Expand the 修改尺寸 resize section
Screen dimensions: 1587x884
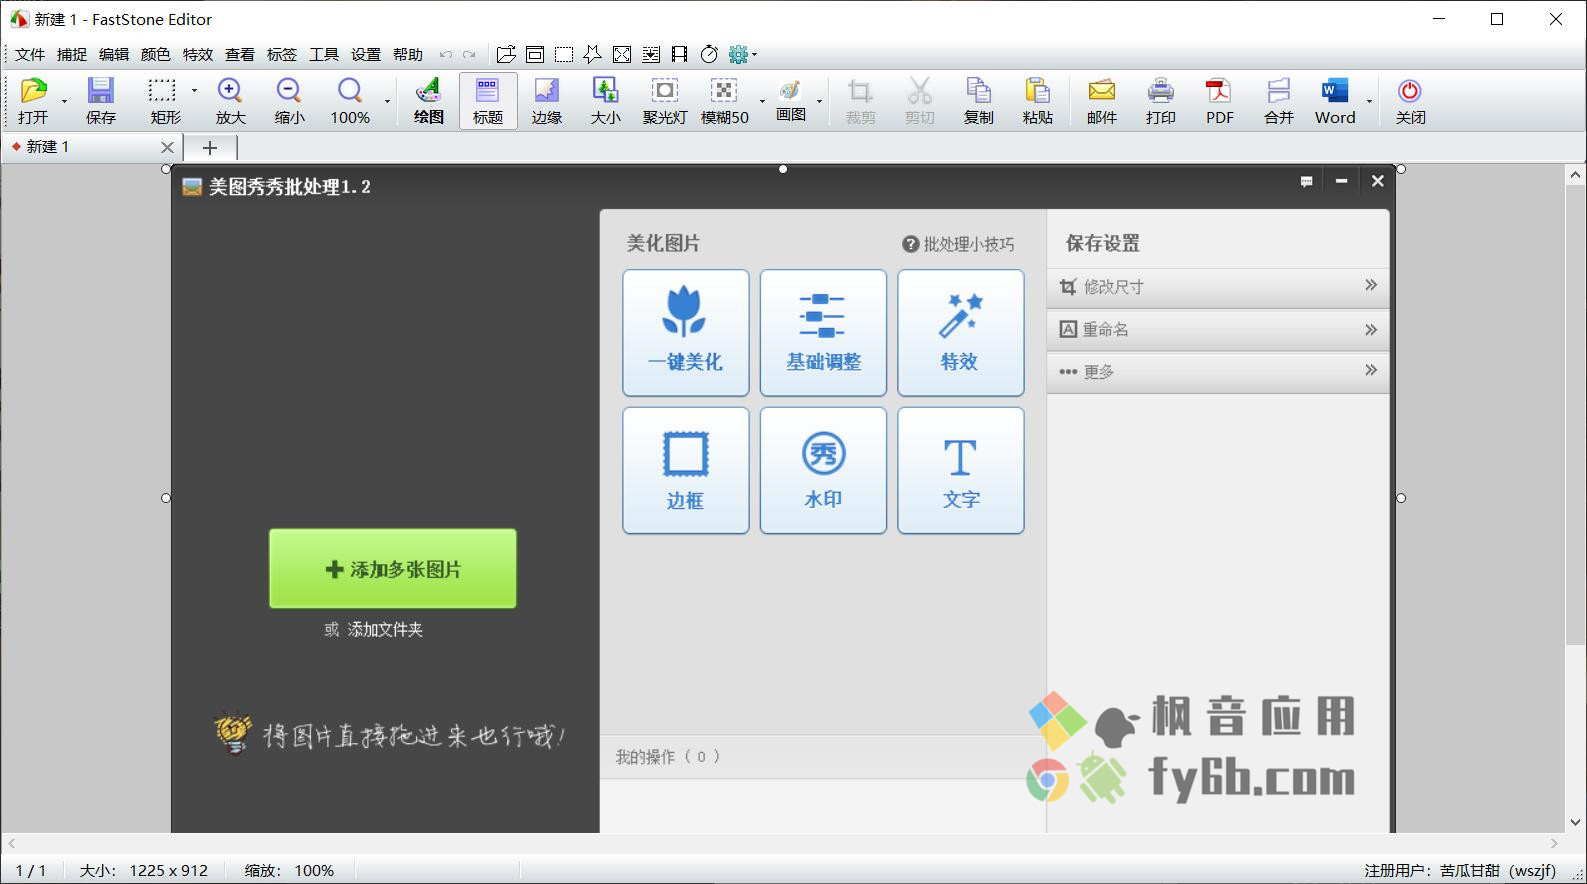[1218, 287]
